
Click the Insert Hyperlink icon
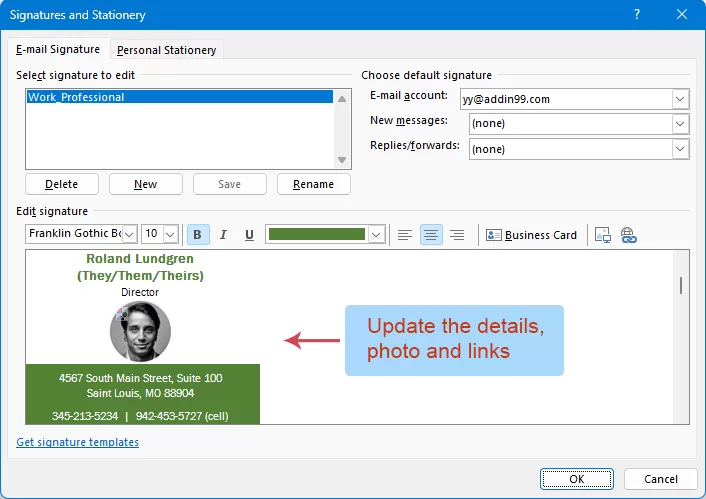pos(629,235)
